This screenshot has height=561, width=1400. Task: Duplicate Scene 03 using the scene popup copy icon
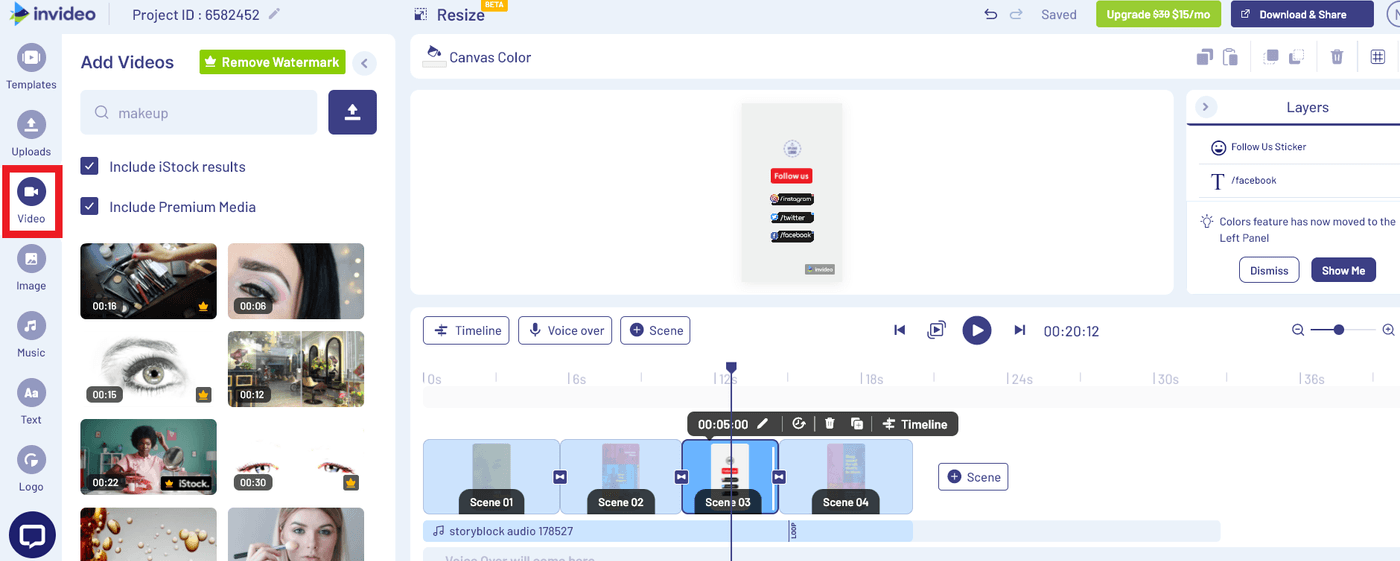point(857,424)
